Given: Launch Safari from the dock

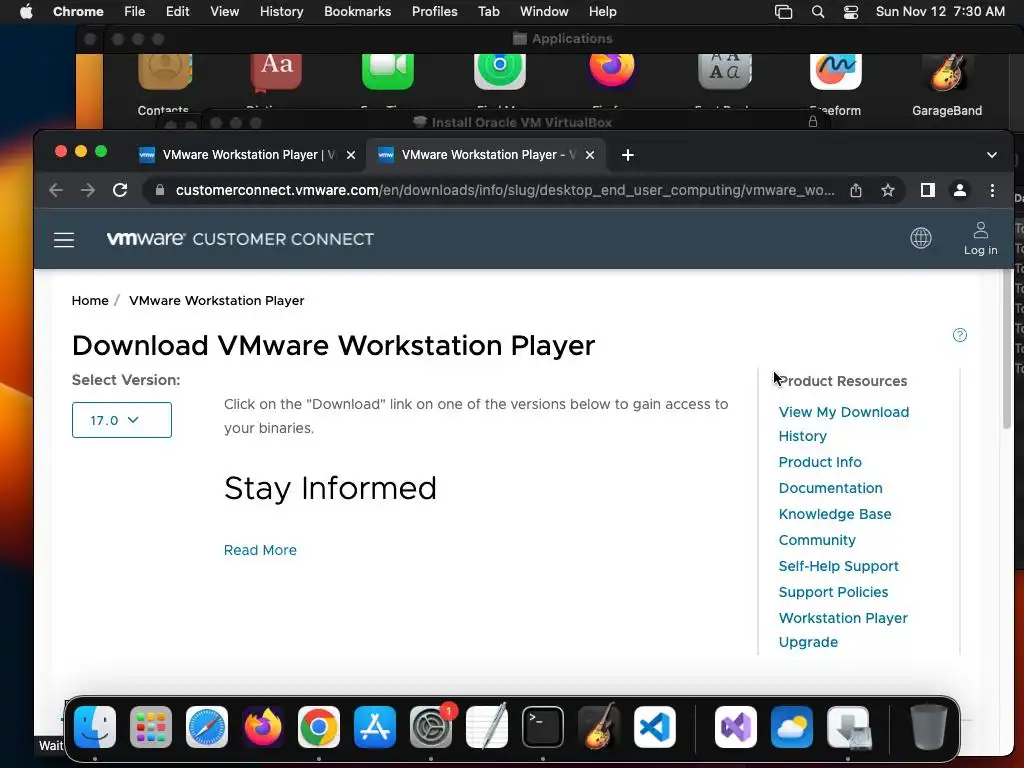Looking at the screenshot, I should coord(207,727).
